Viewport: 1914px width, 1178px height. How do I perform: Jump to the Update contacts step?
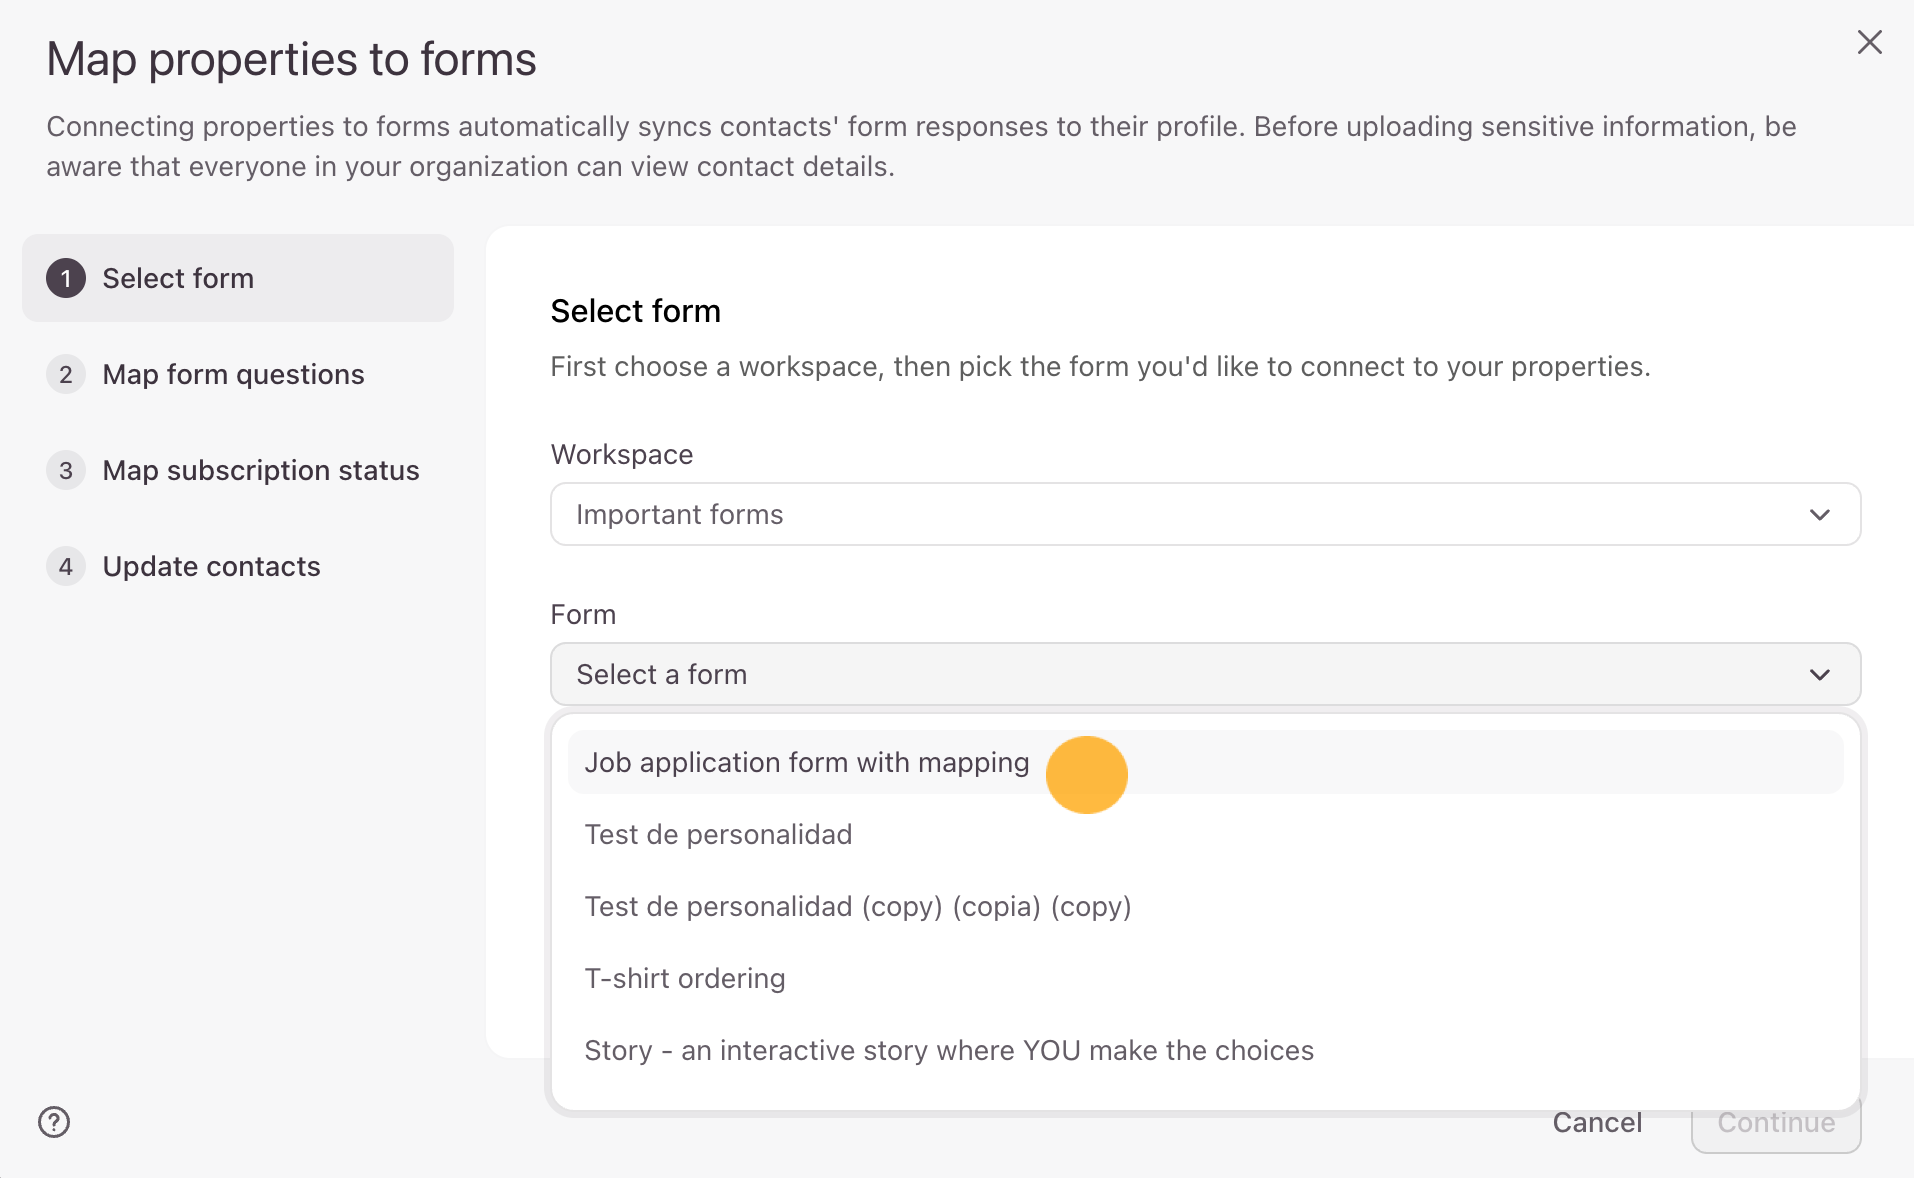pos(211,567)
